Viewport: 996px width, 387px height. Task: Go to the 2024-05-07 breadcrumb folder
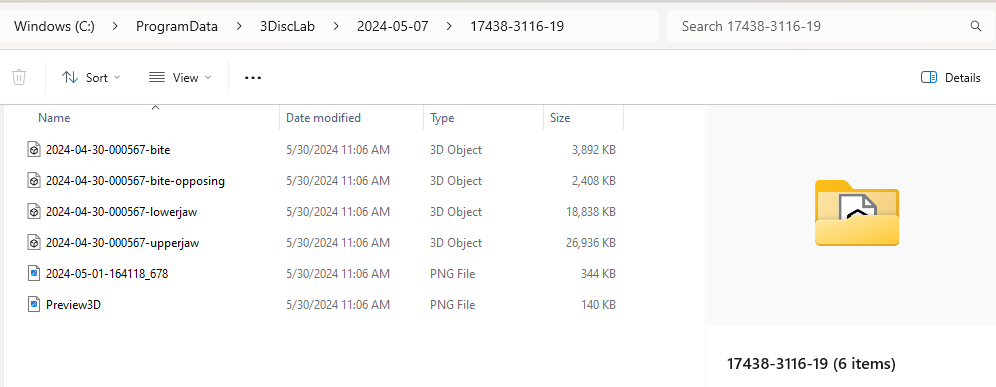coord(393,26)
